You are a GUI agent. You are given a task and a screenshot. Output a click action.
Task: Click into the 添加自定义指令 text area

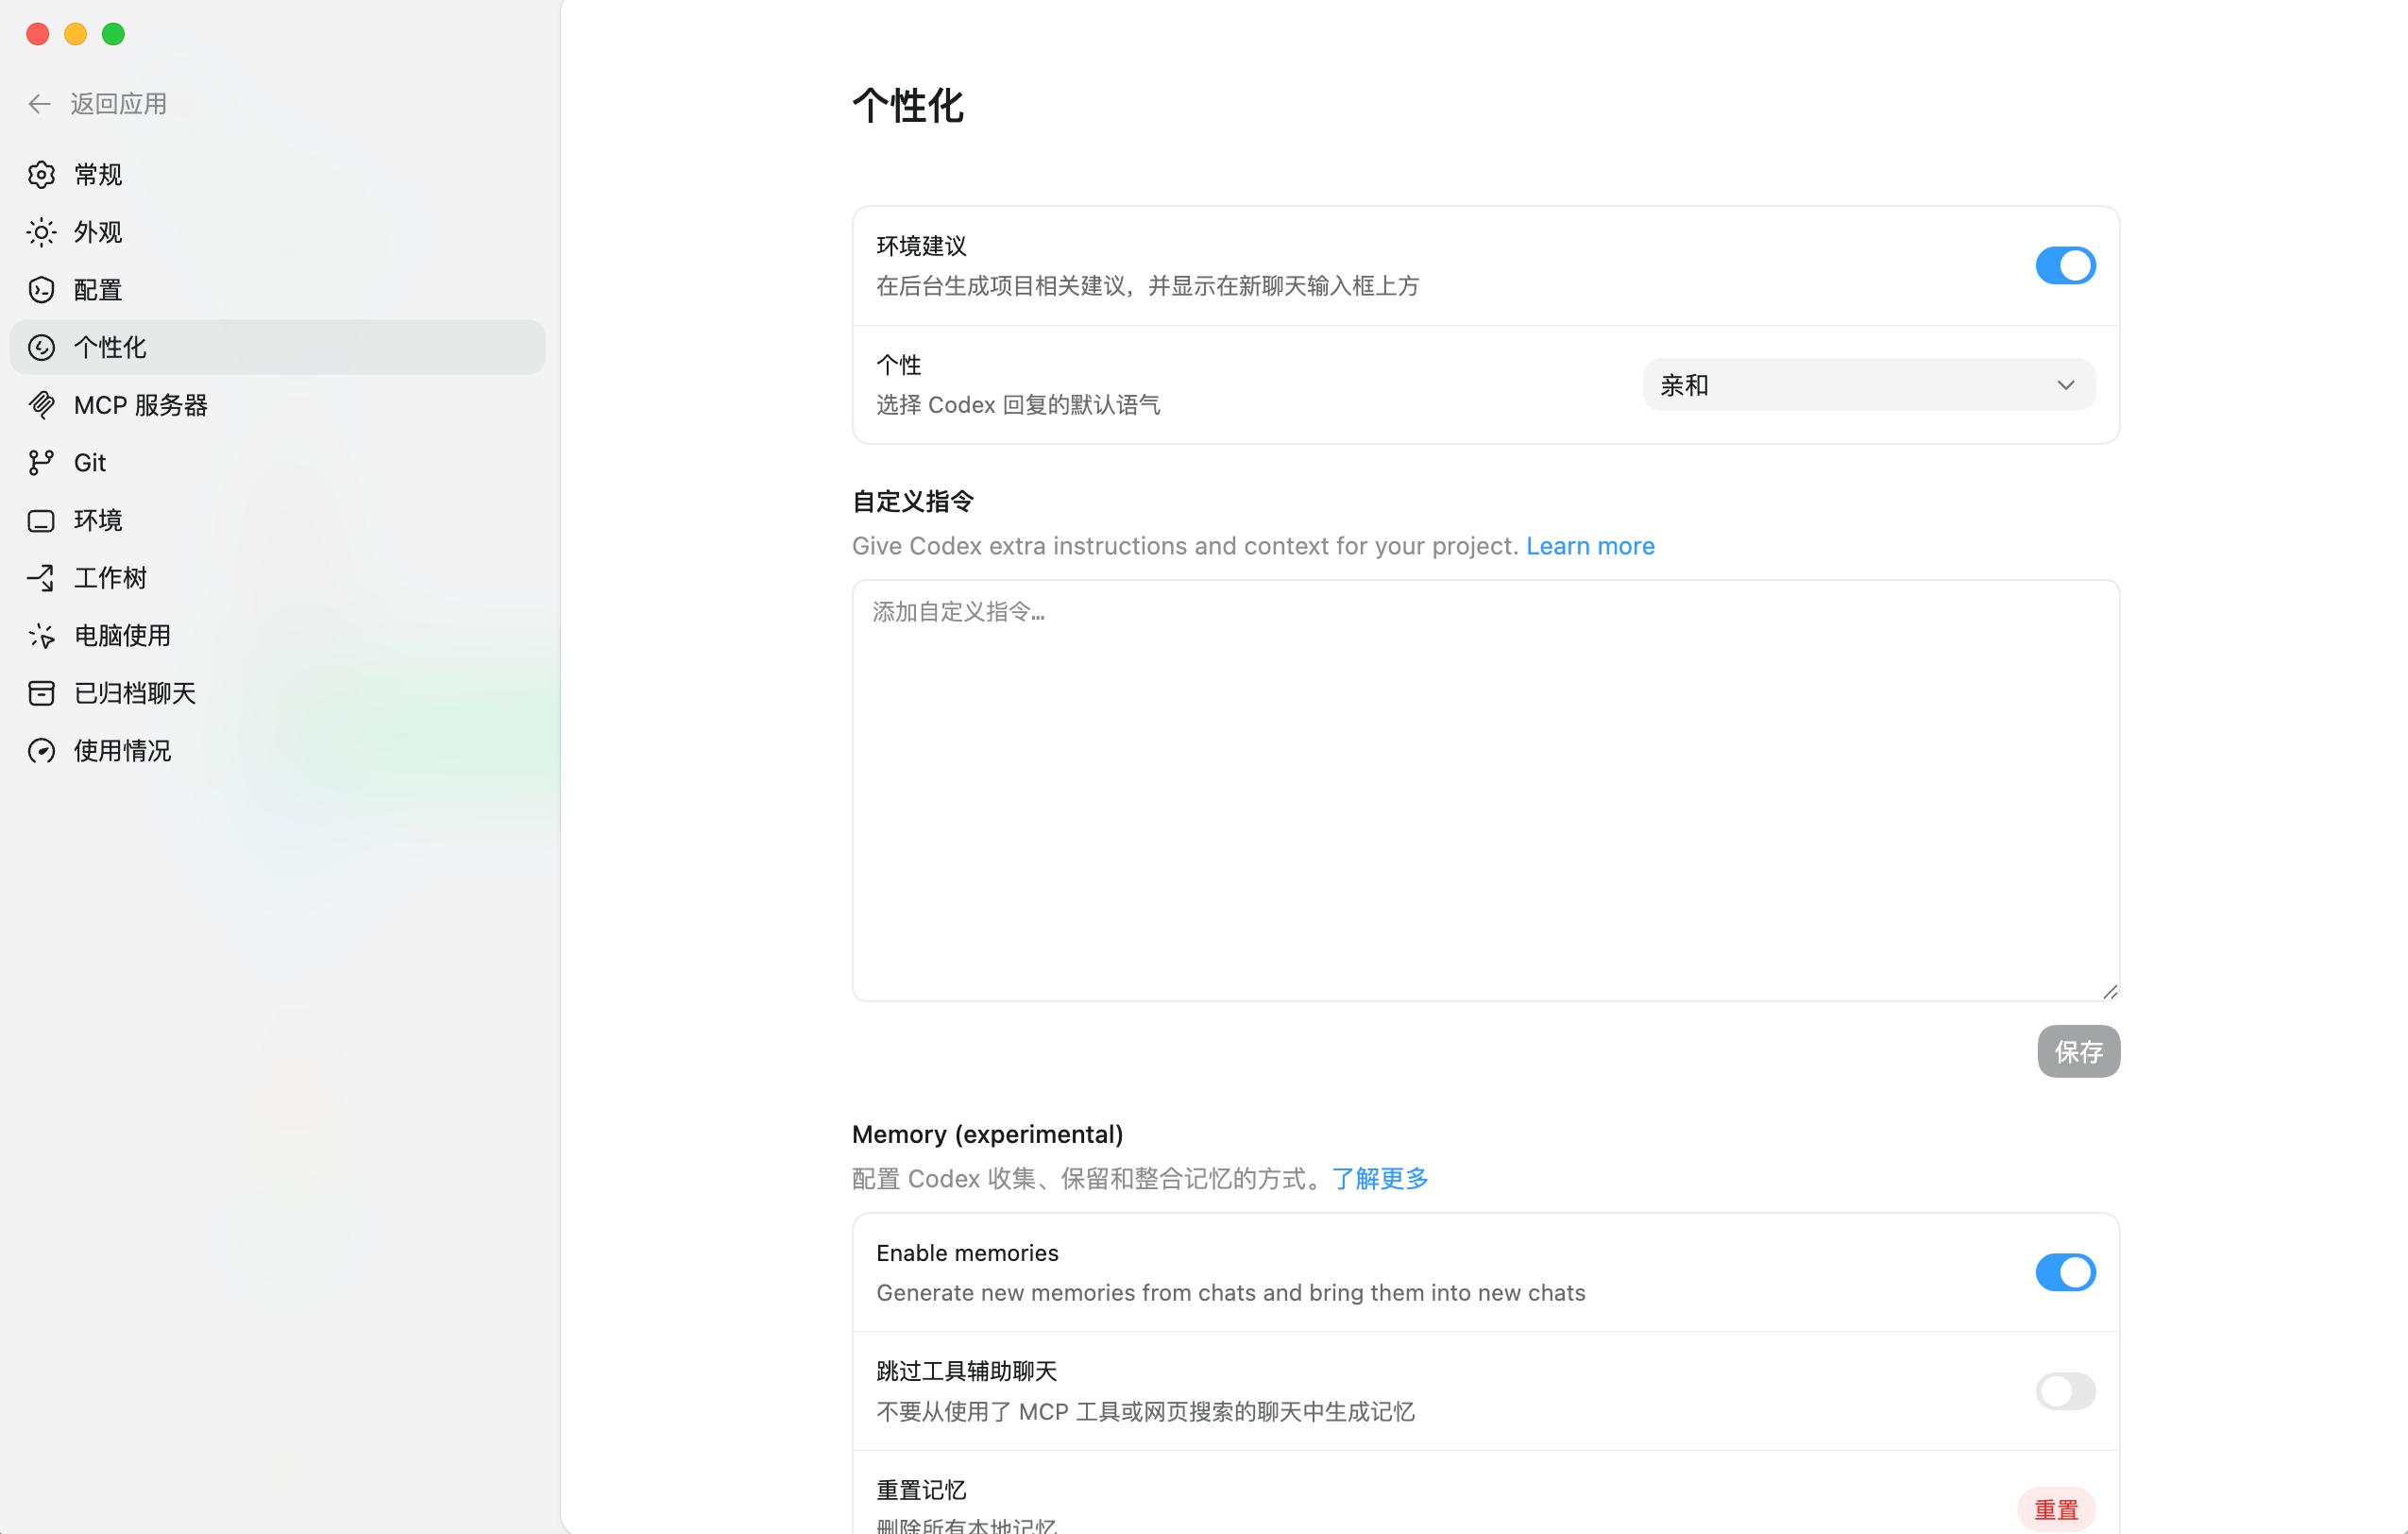(x=1485, y=790)
